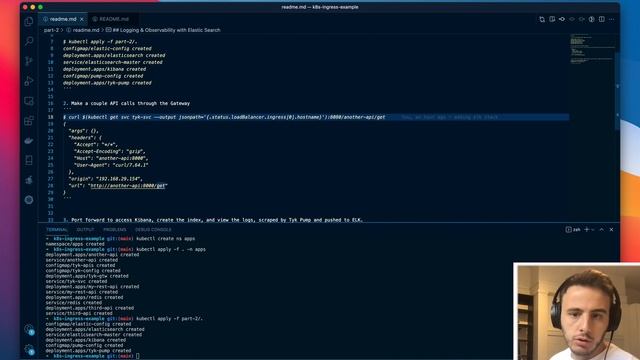Image resolution: width=640 pixels, height=360 pixels.
Task: Switch to the TERMINAL panel tab
Action: tap(57, 229)
